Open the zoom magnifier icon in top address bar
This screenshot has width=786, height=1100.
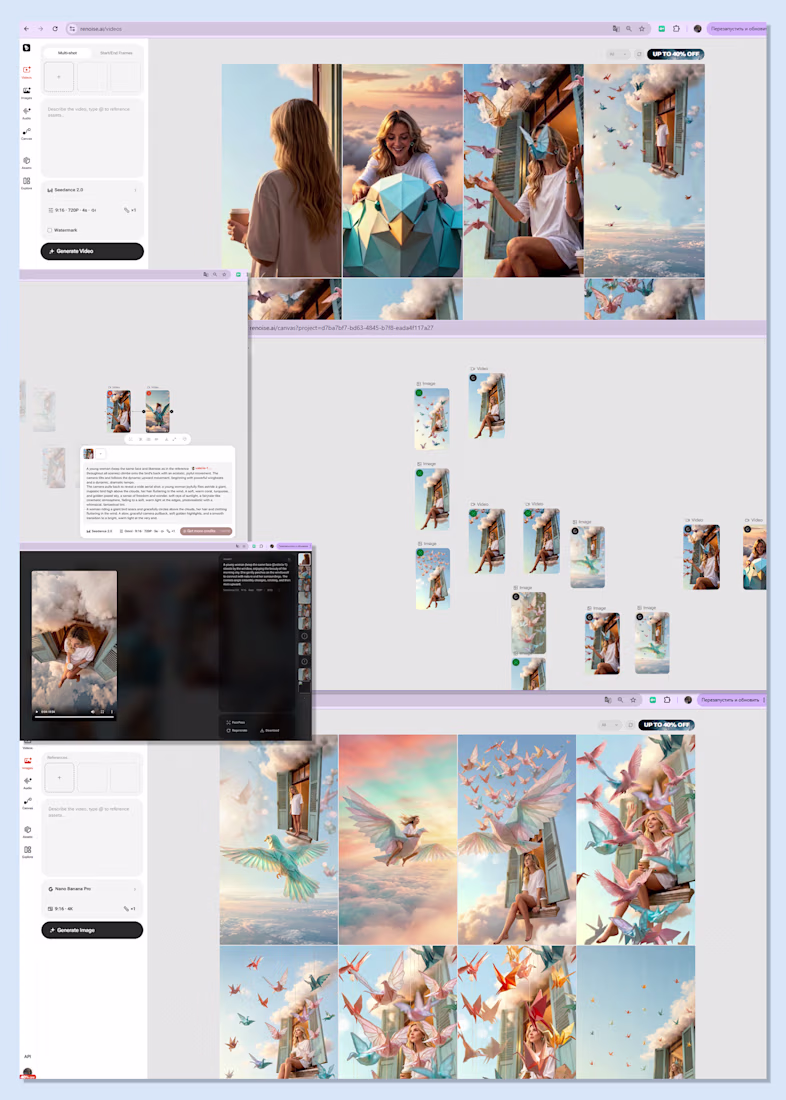[x=629, y=29]
